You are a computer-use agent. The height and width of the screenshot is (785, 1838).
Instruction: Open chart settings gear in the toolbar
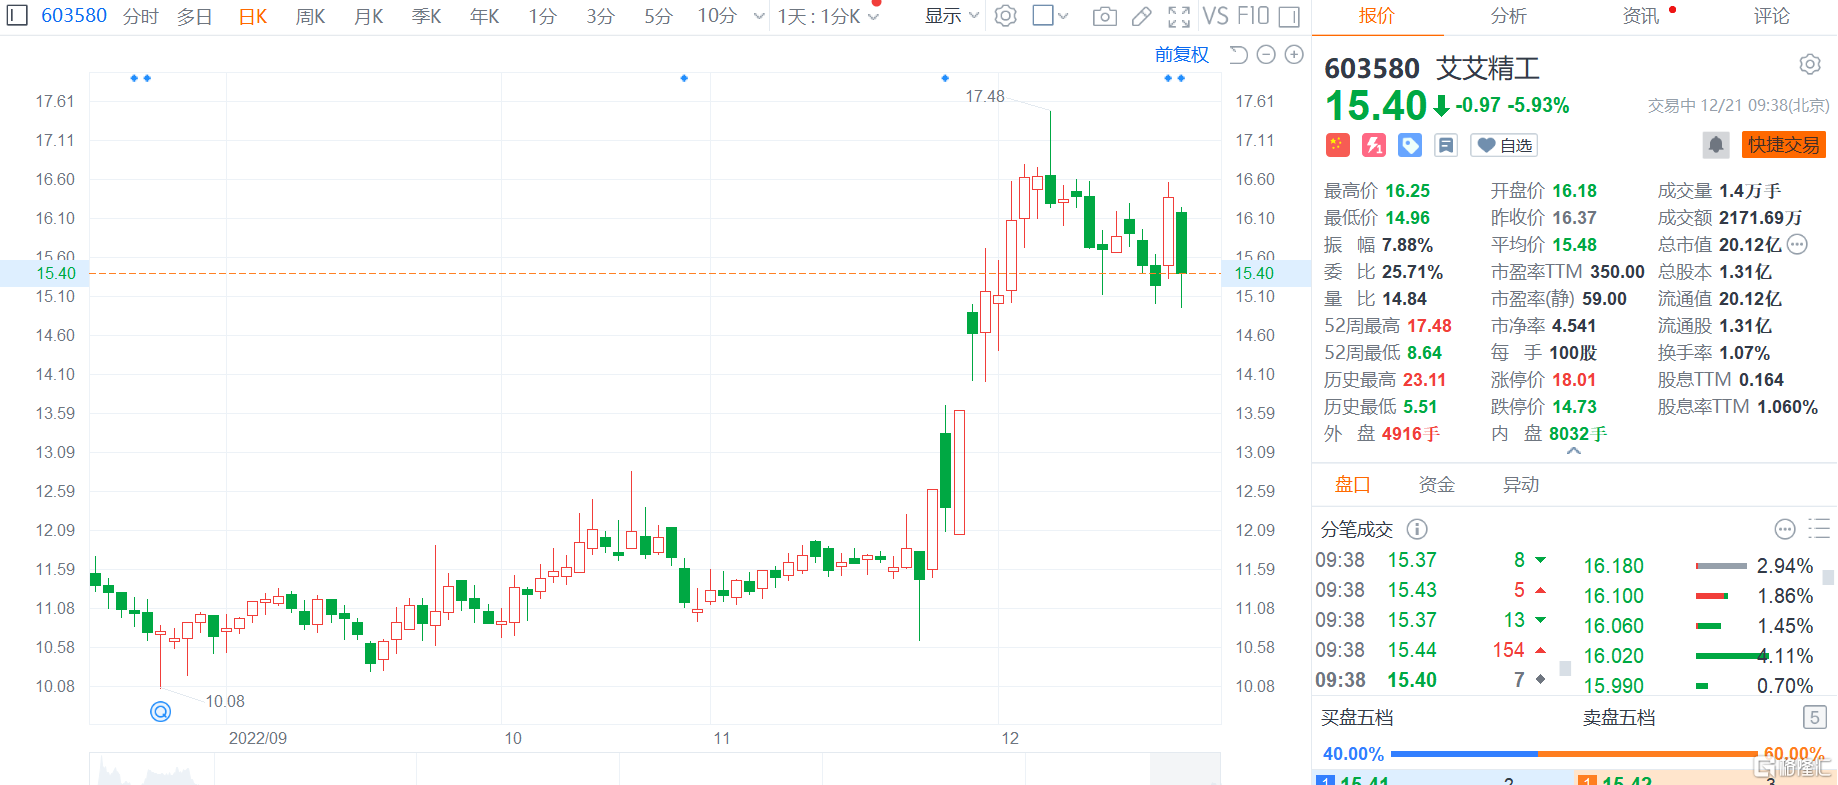1006,16
